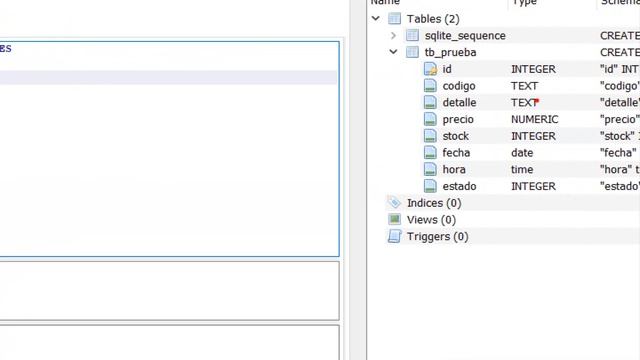Collapse the Tables (2) node
This screenshot has width=640, height=360.
pyautogui.click(x=376, y=18)
